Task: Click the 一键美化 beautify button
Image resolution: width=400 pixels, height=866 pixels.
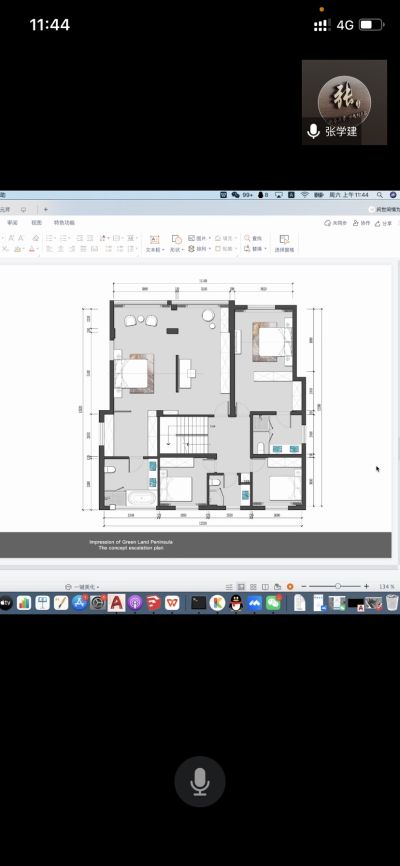Action: pos(83,587)
